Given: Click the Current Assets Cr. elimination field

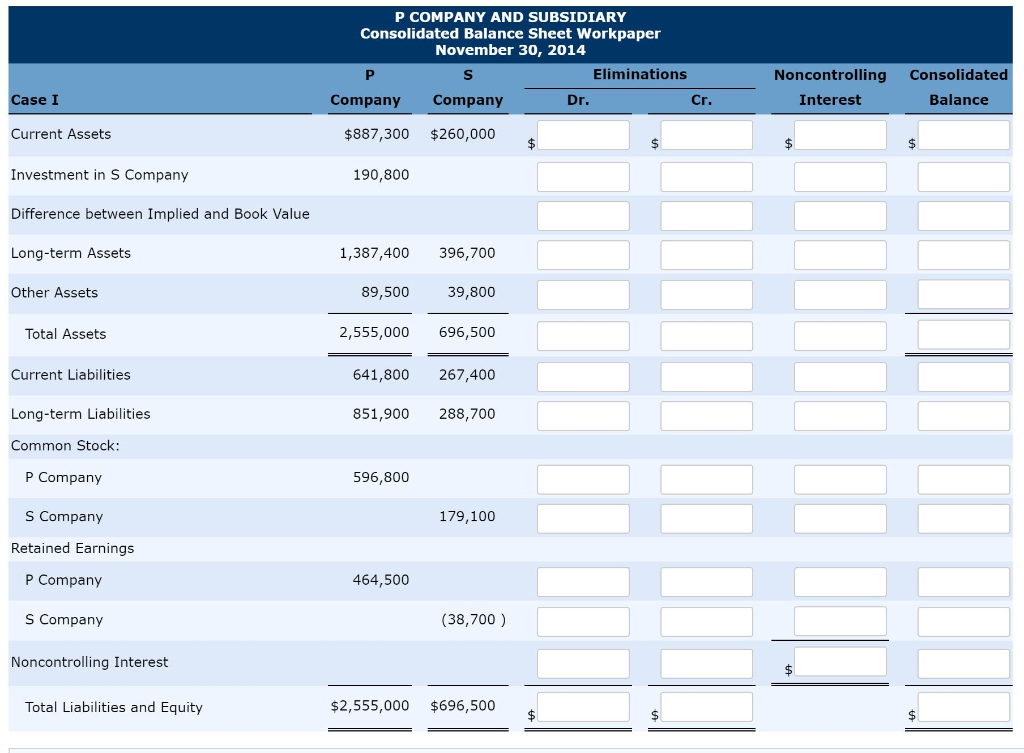Looking at the screenshot, I should 706,134.
